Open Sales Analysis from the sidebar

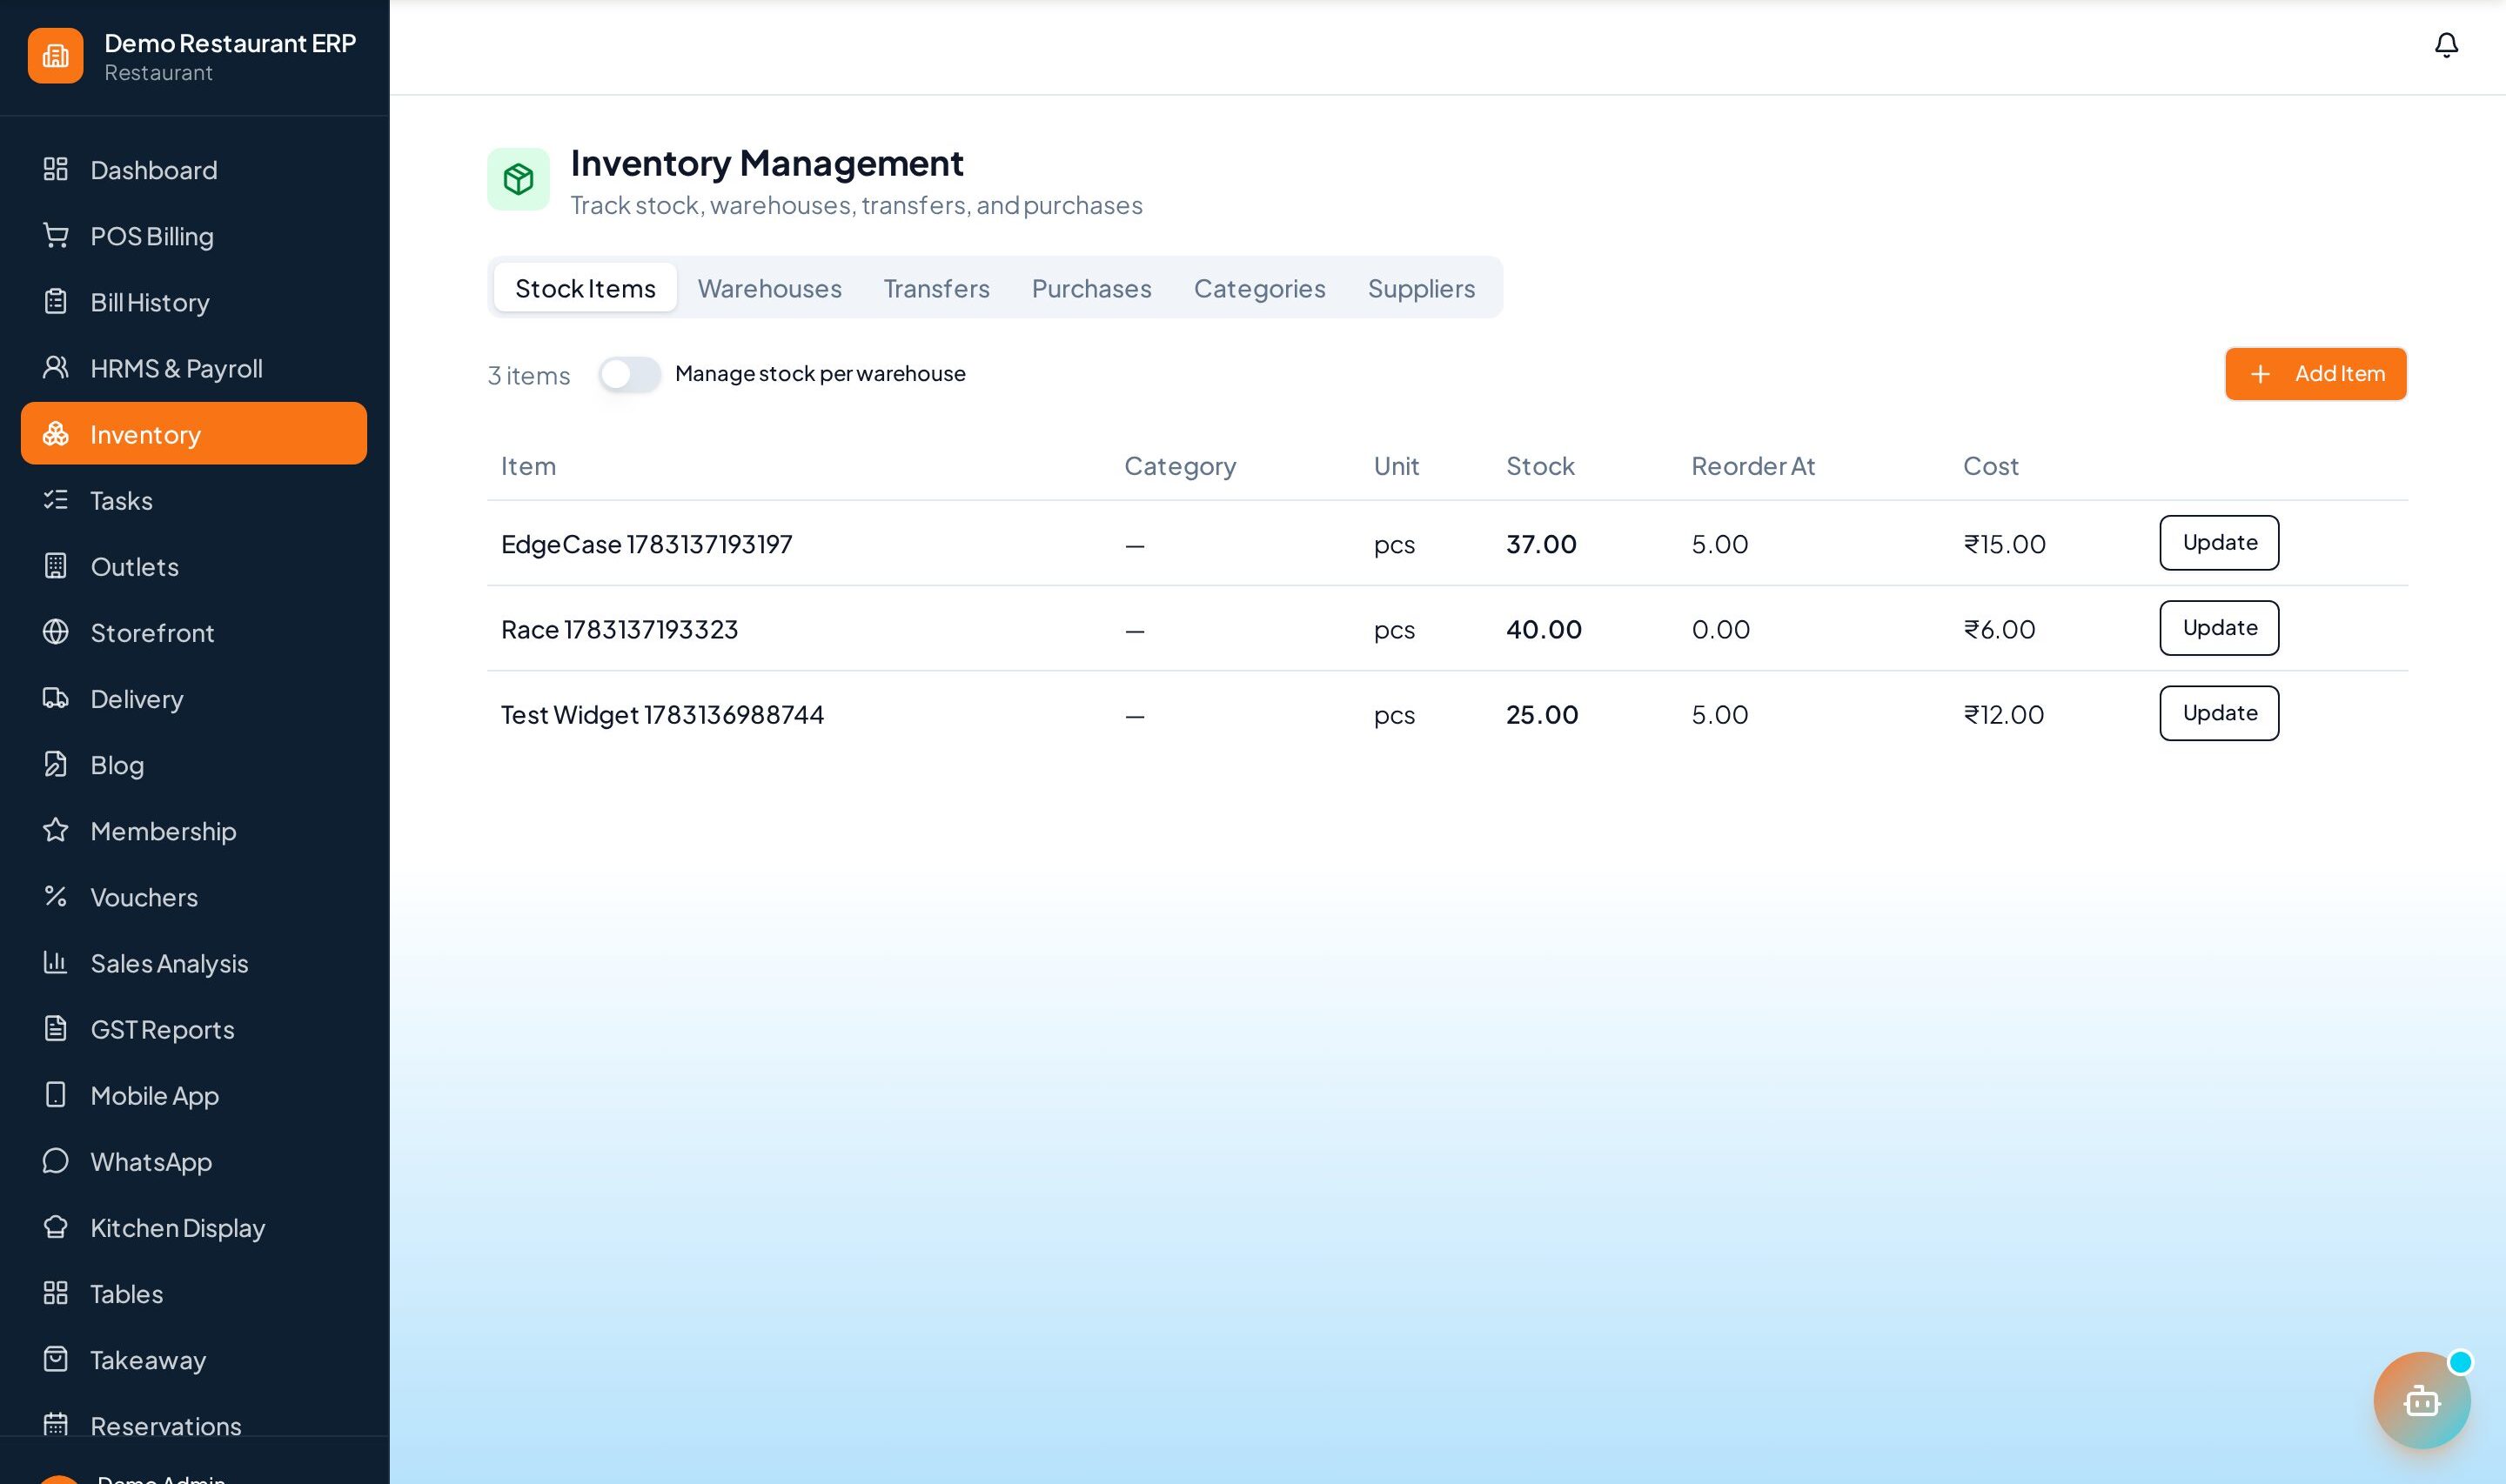click(x=193, y=962)
